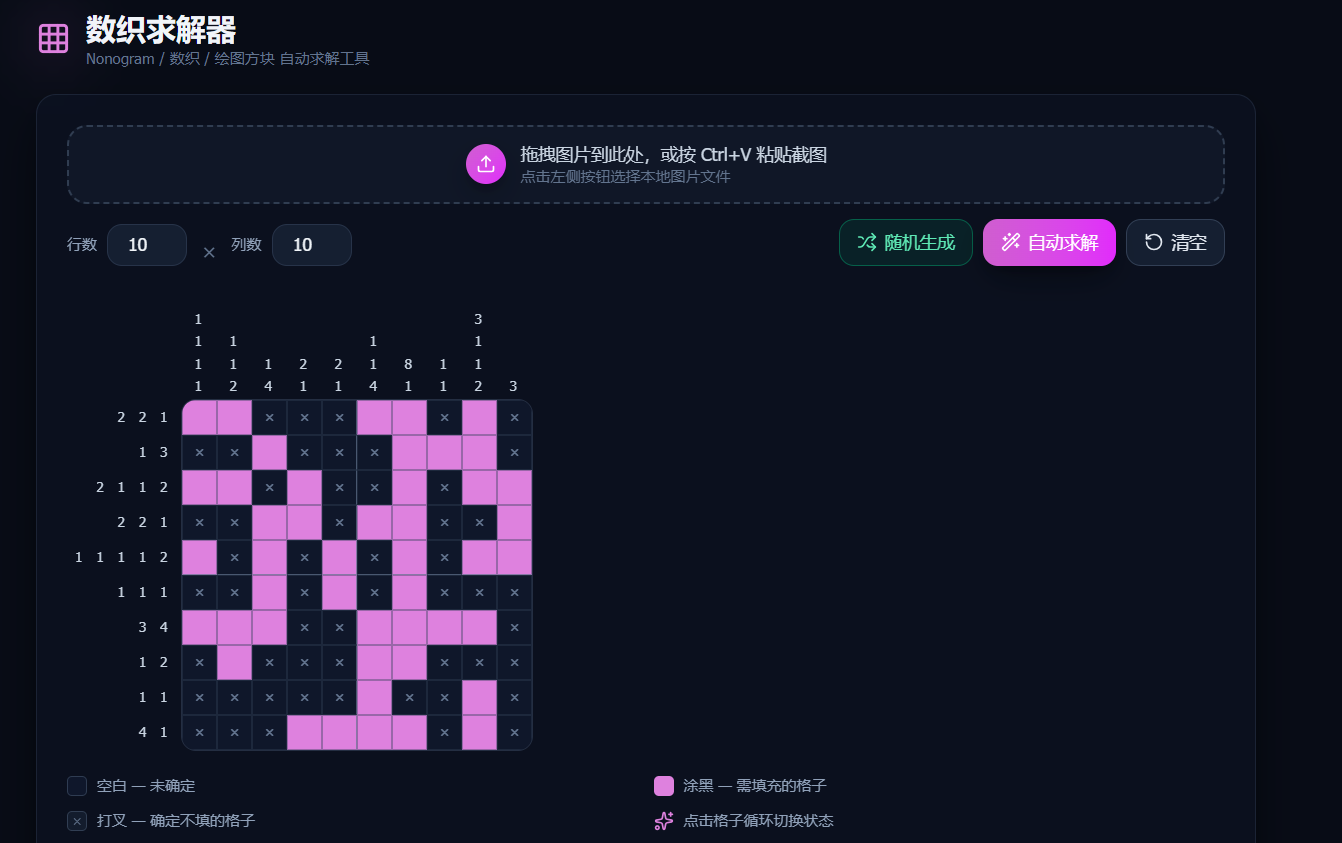Toggle crossed cell at row 2, column 1
The width and height of the screenshot is (1342, 843).
(199, 452)
